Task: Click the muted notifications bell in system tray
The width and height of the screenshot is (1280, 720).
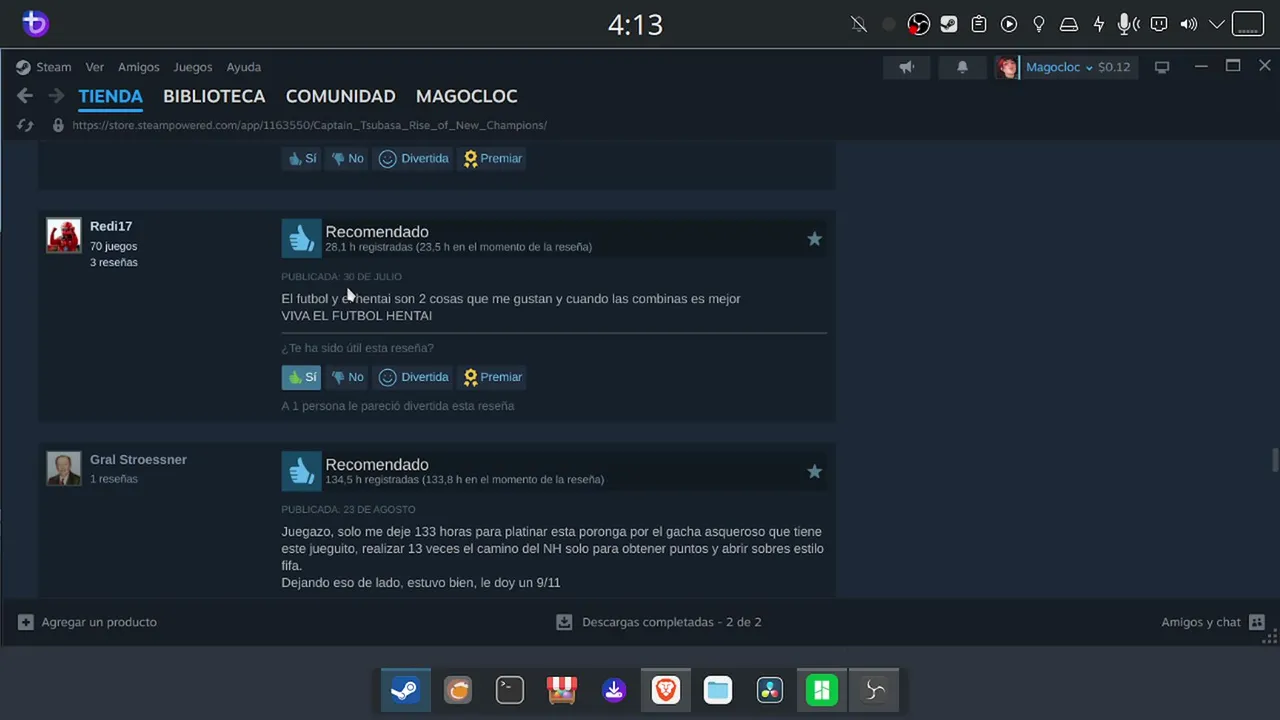Action: coord(858,24)
